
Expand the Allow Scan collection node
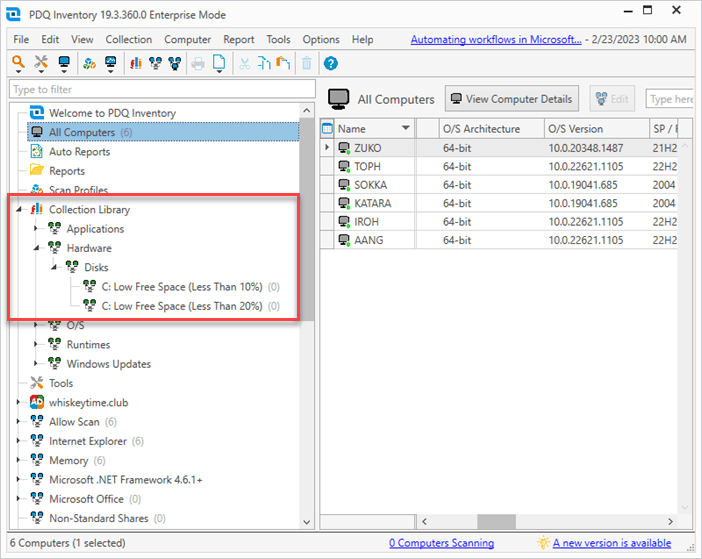point(18,422)
